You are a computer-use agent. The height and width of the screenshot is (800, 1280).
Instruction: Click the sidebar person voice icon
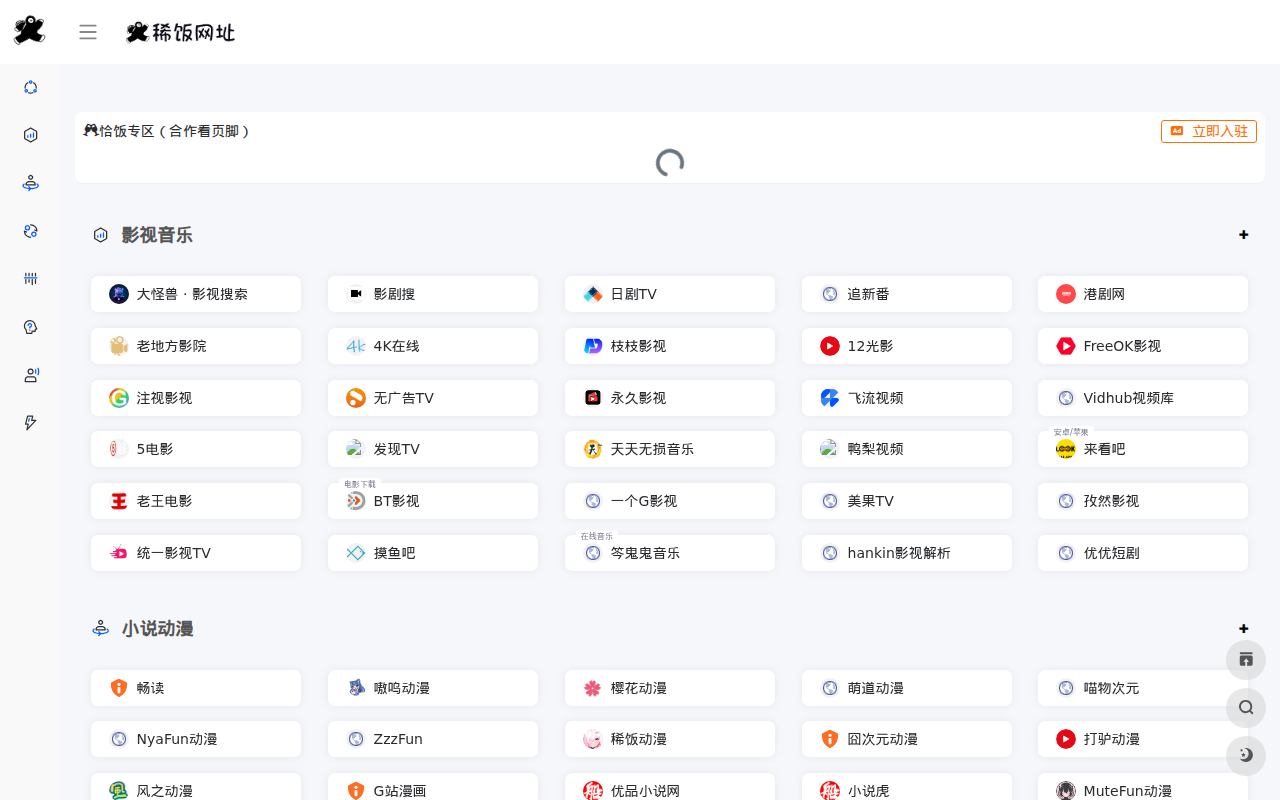tap(30, 375)
